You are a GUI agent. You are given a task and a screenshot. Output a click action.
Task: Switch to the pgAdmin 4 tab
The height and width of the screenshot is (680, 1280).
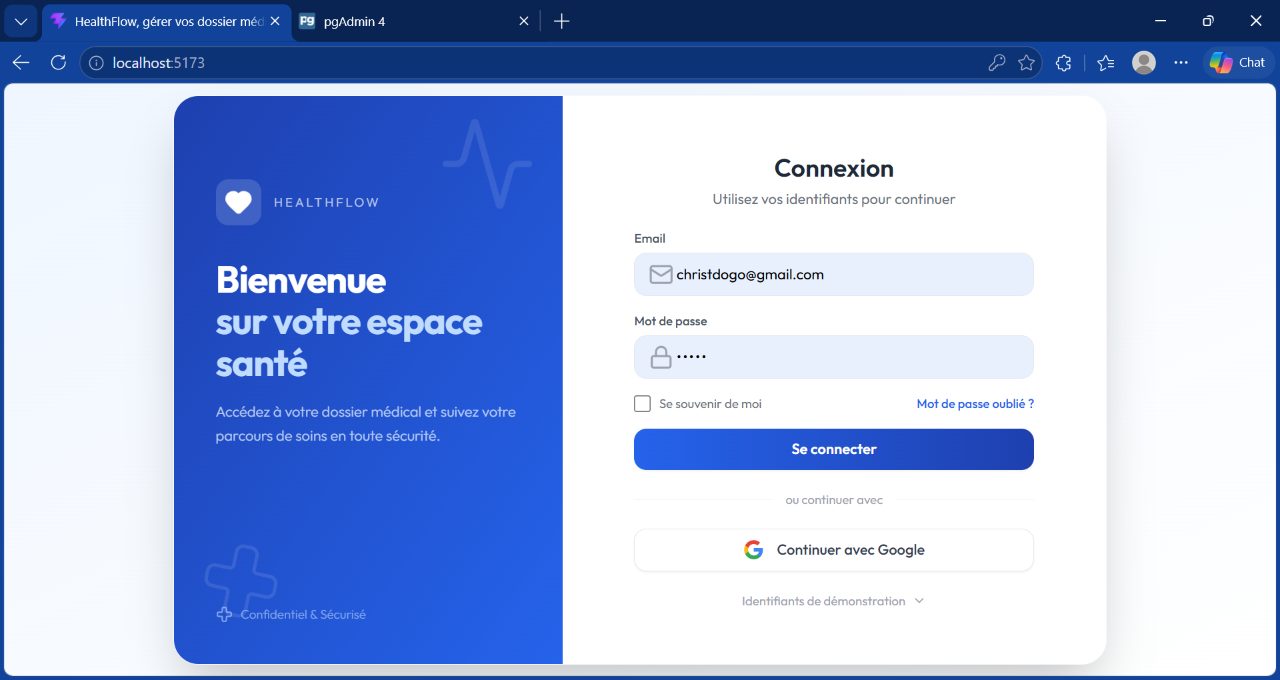pos(415,21)
